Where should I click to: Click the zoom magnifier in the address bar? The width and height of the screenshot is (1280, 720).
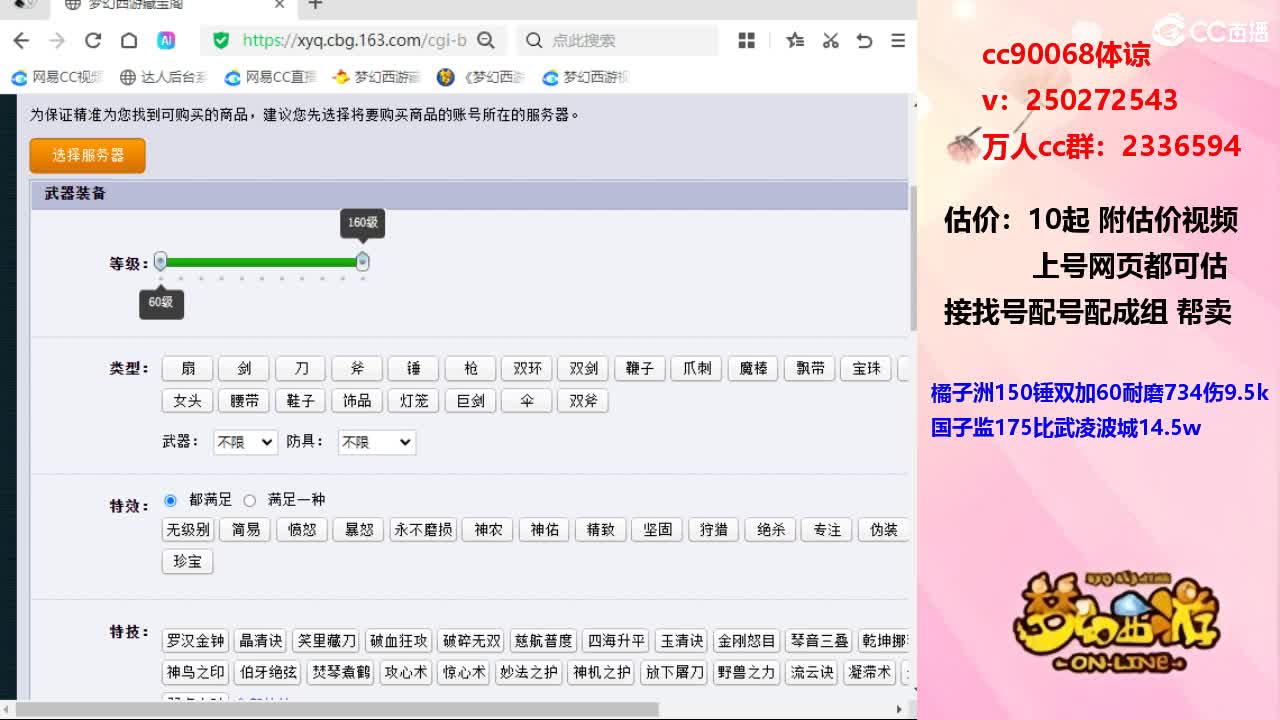click(x=486, y=40)
